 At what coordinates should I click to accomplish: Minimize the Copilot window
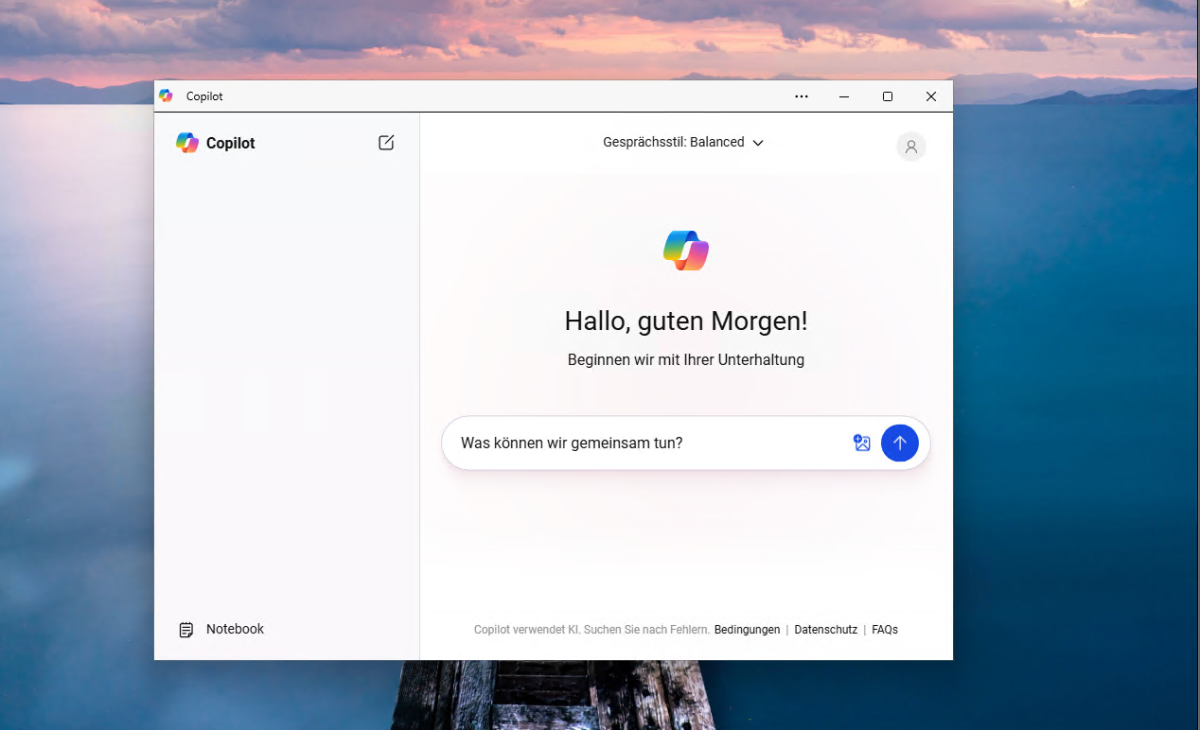[x=843, y=96]
